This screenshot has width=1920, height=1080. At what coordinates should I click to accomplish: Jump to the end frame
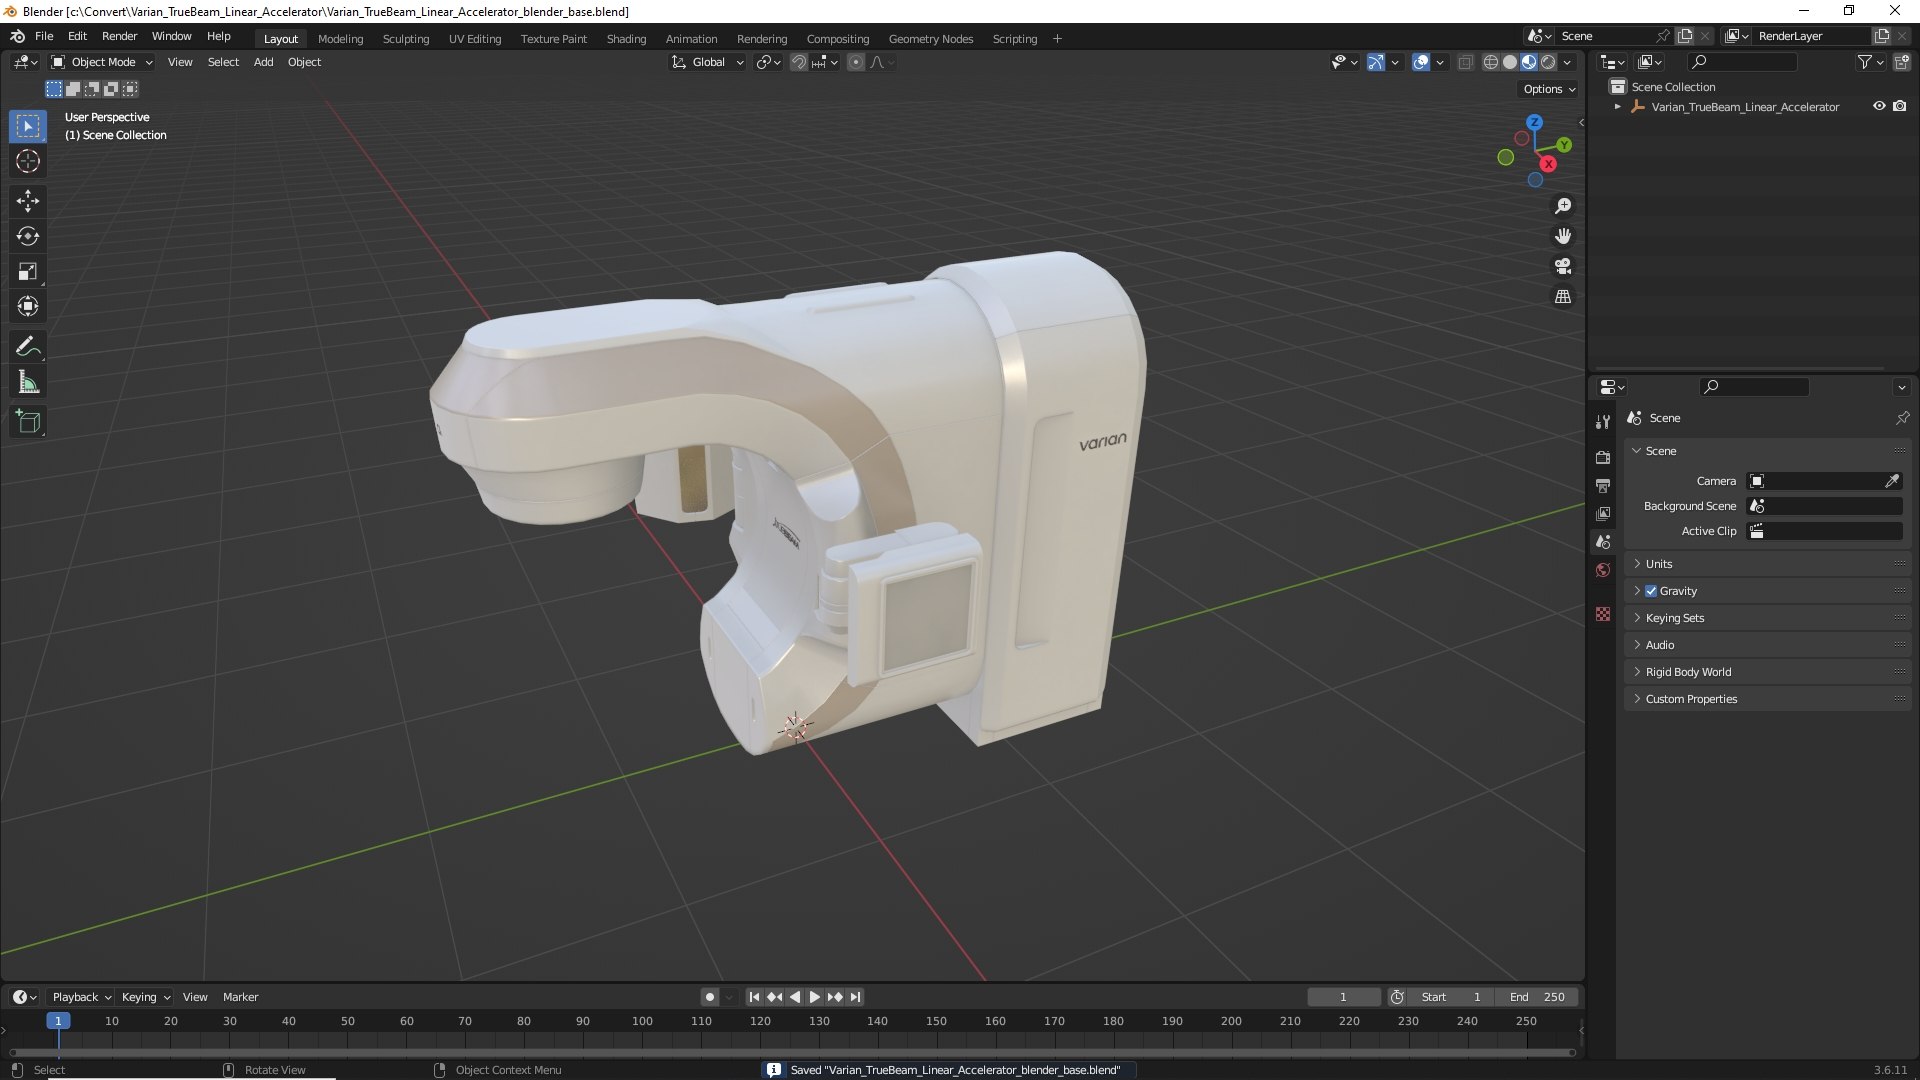click(x=855, y=997)
